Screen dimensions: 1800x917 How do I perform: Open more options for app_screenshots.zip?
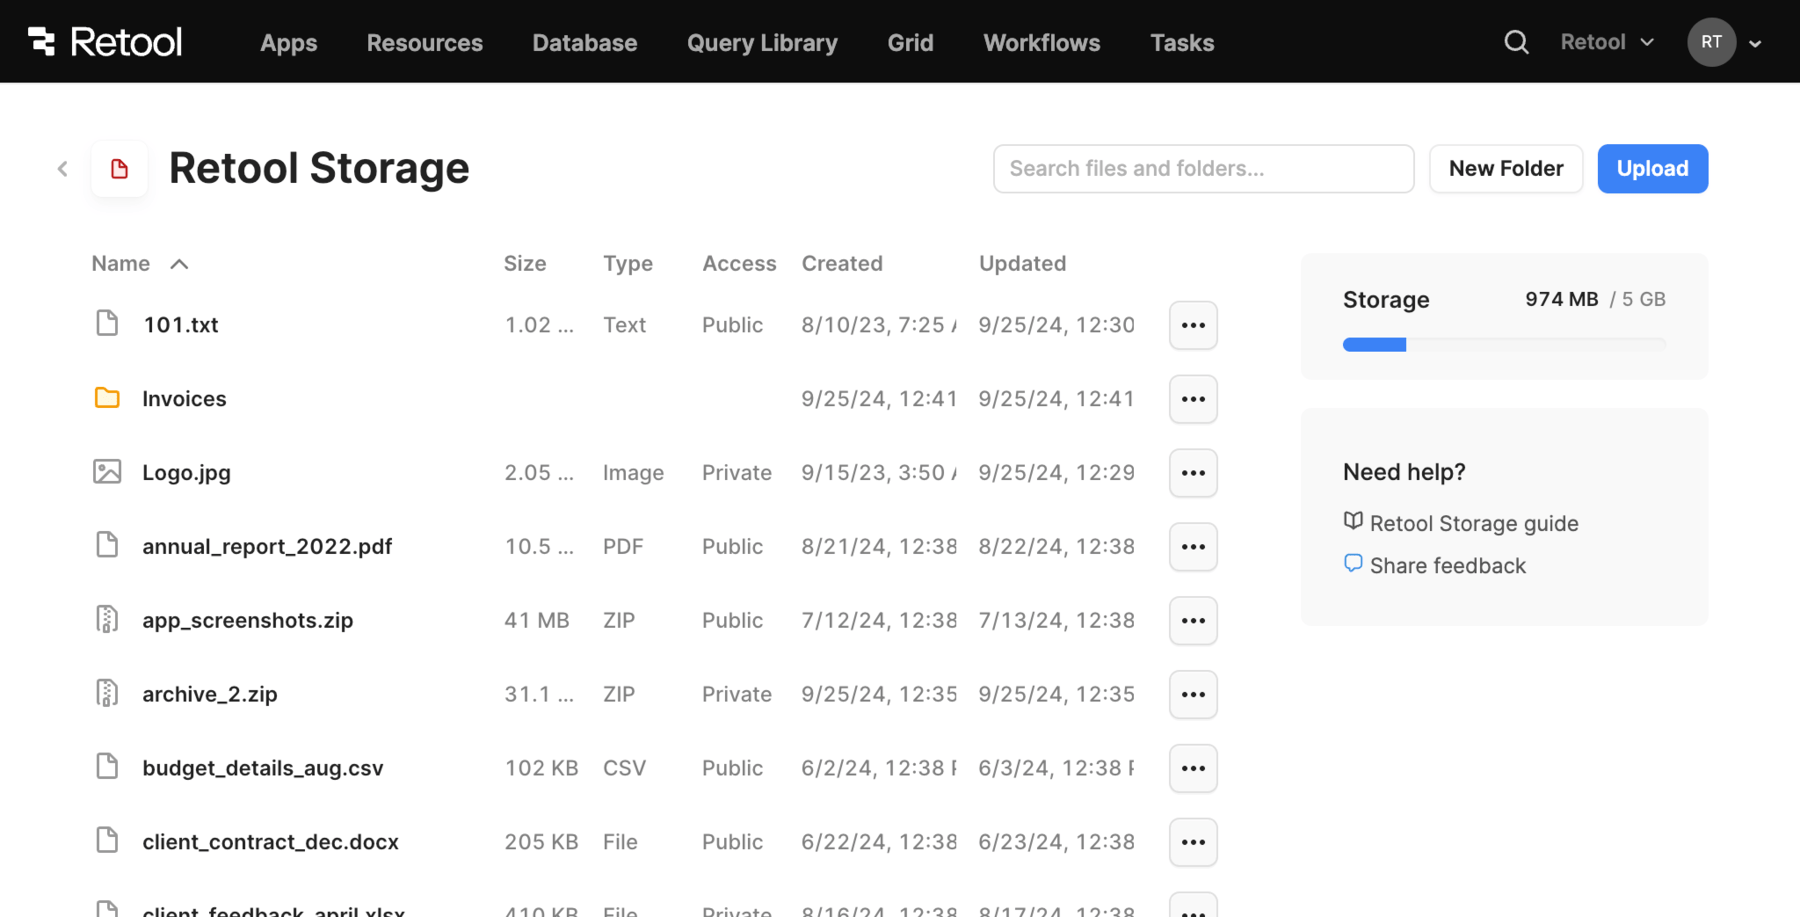[1193, 621]
